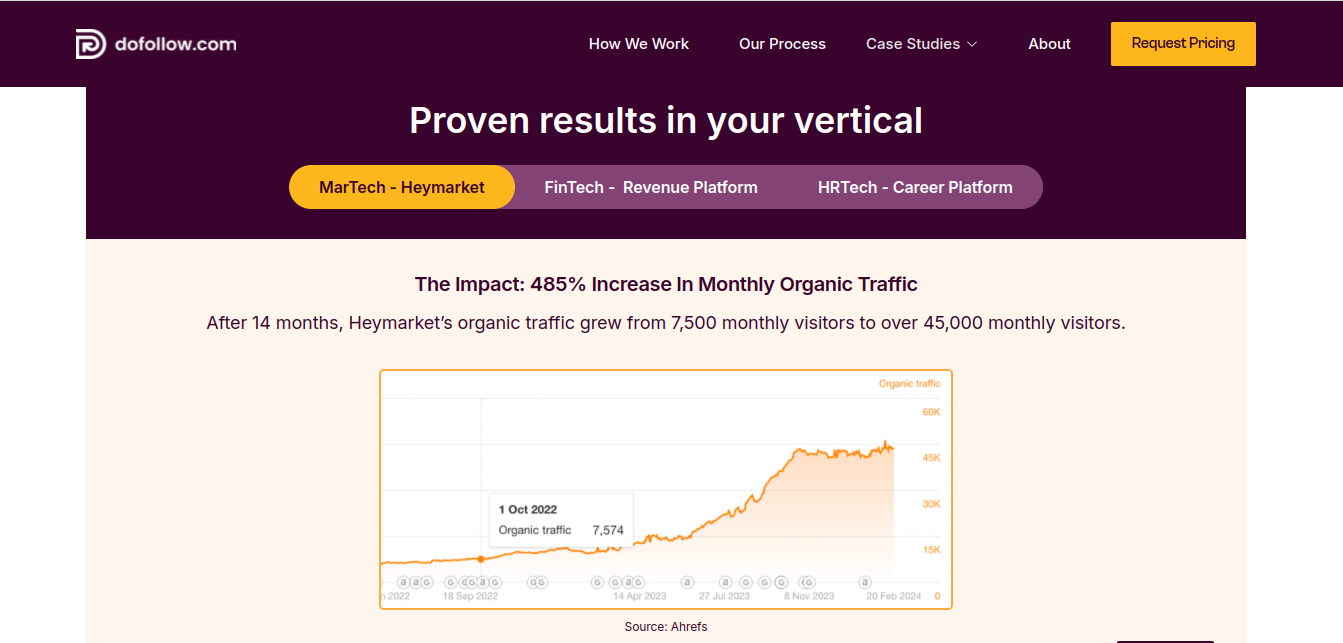Click the 30K axis label on chart

click(x=931, y=504)
